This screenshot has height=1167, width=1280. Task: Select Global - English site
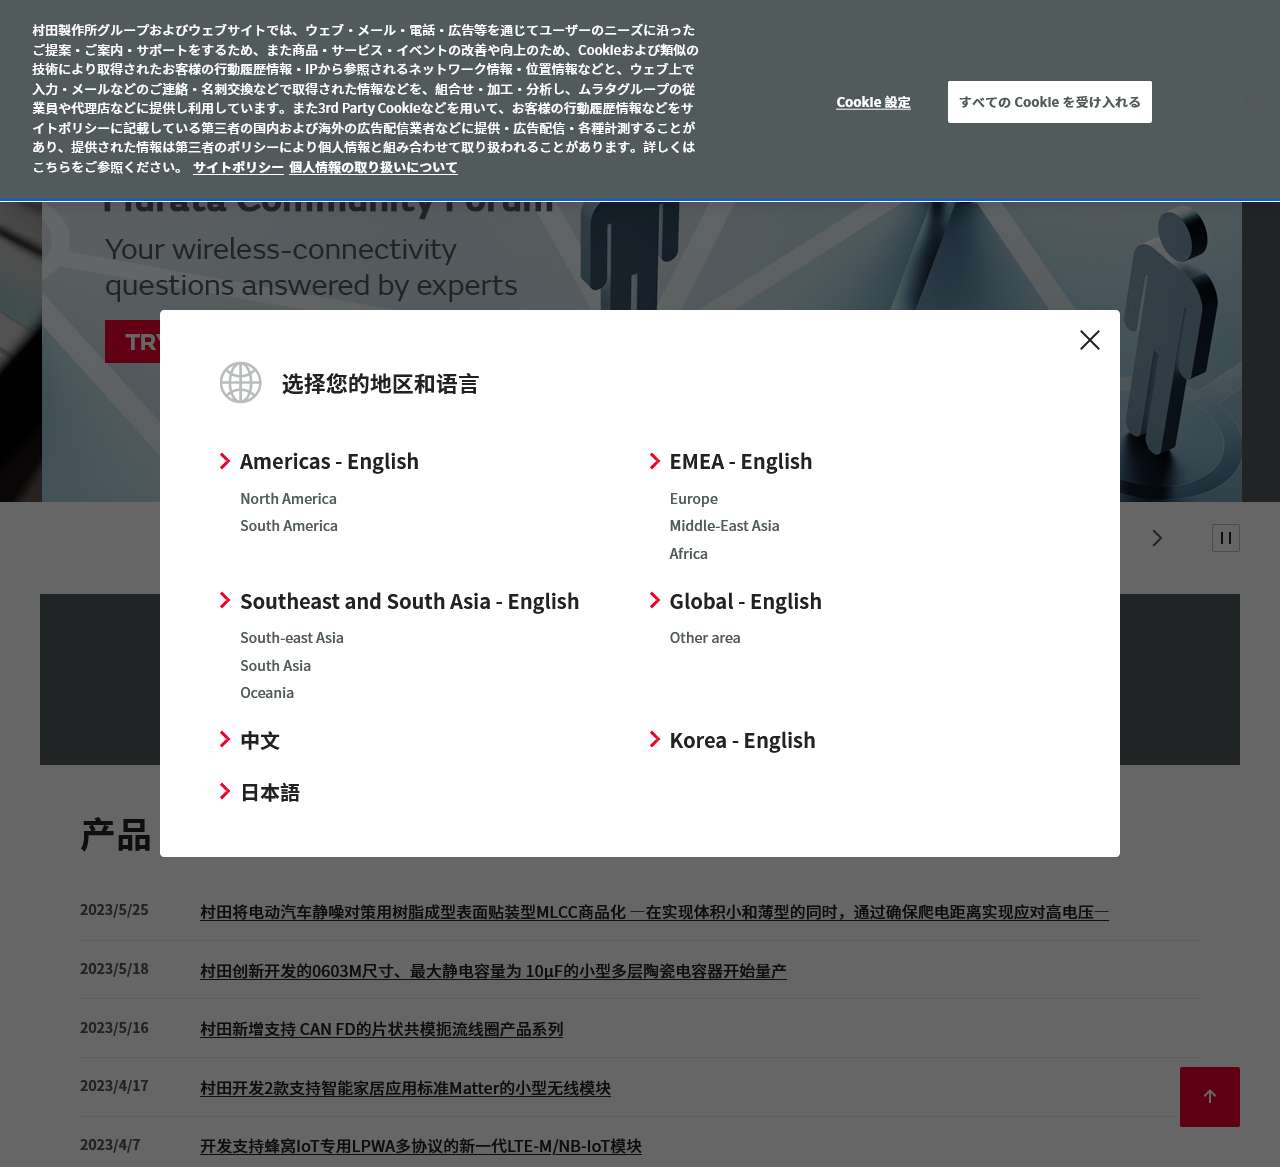pyautogui.click(x=745, y=601)
